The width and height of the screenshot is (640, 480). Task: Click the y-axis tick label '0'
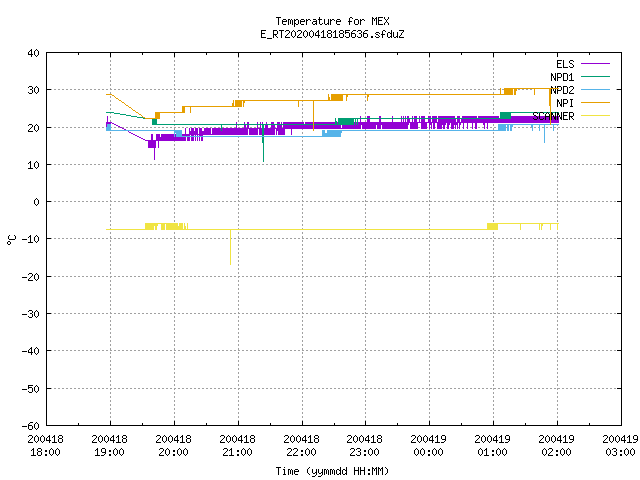coord(37,202)
